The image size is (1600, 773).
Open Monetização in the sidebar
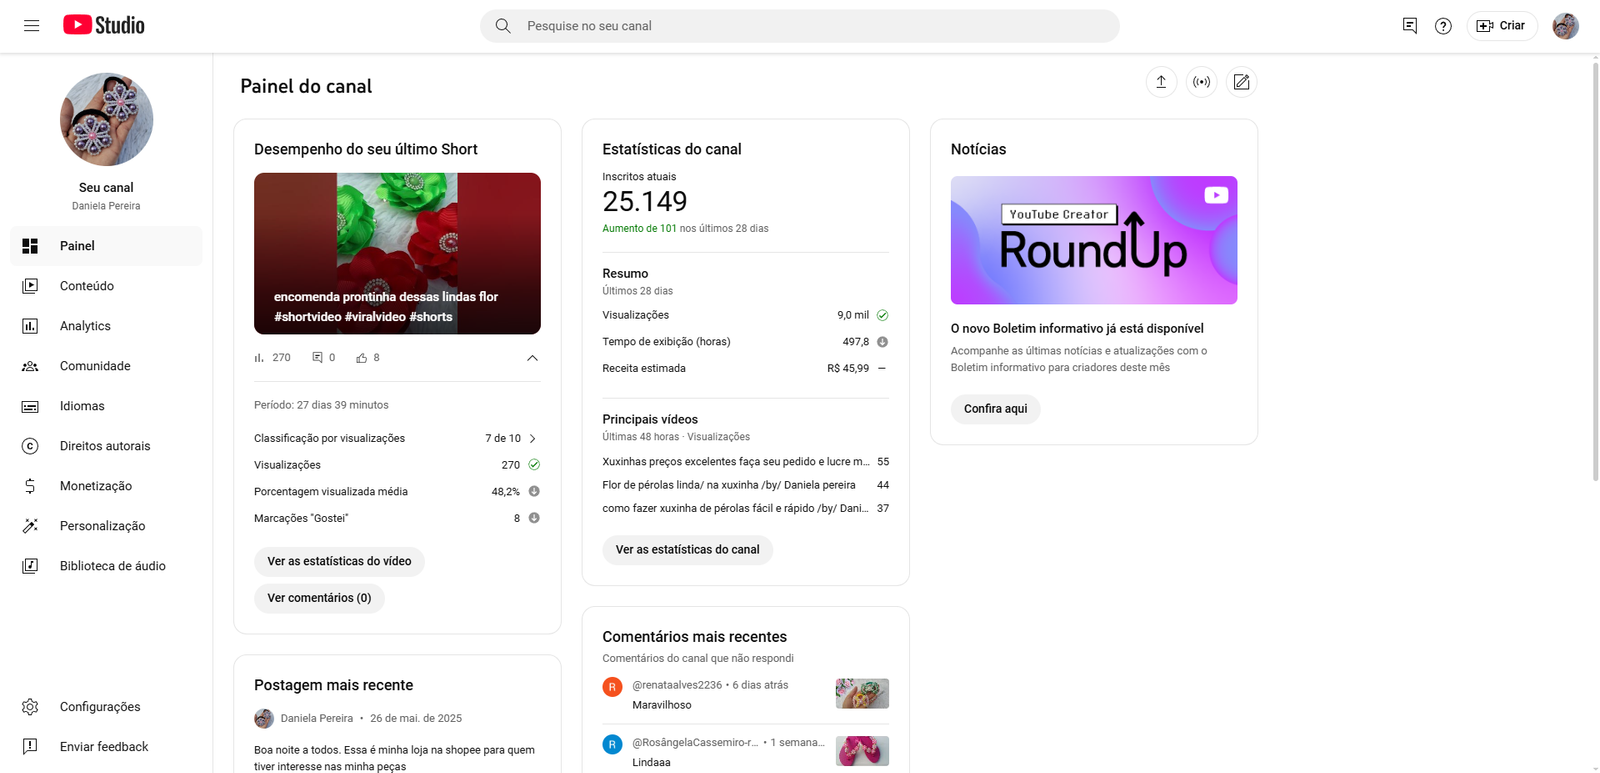(x=106, y=486)
